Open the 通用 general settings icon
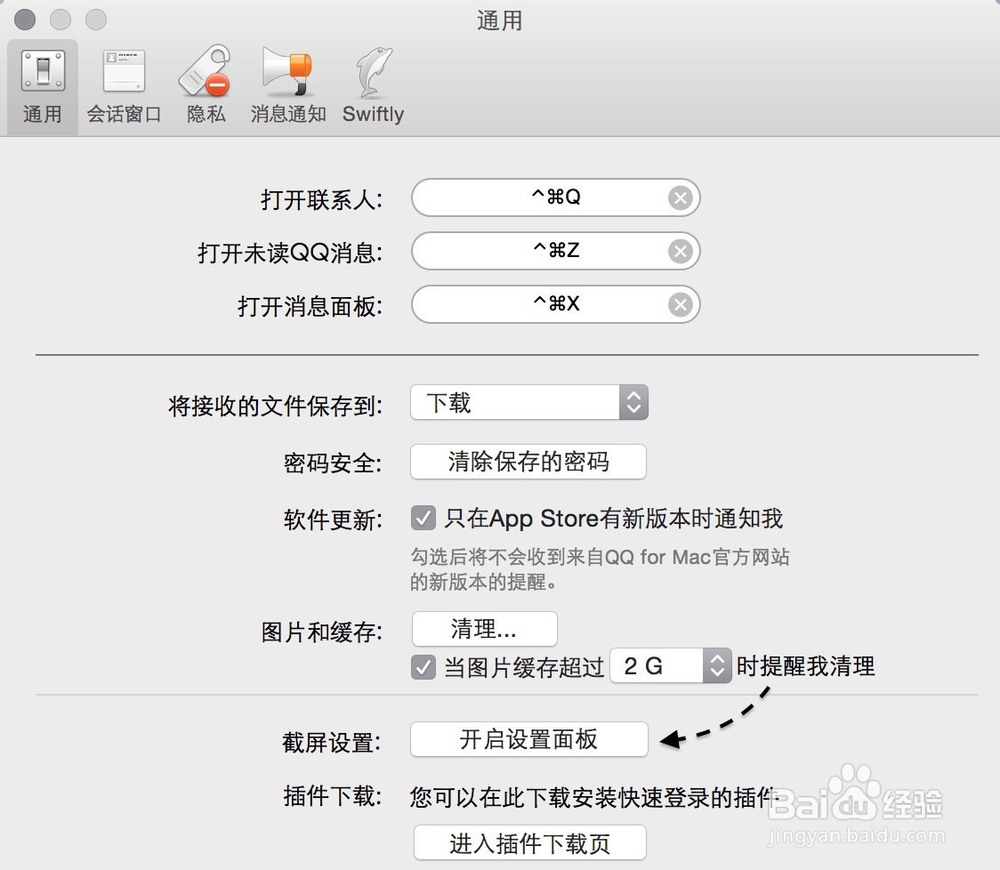The height and width of the screenshot is (870, 1000). [x=43, y=86]
